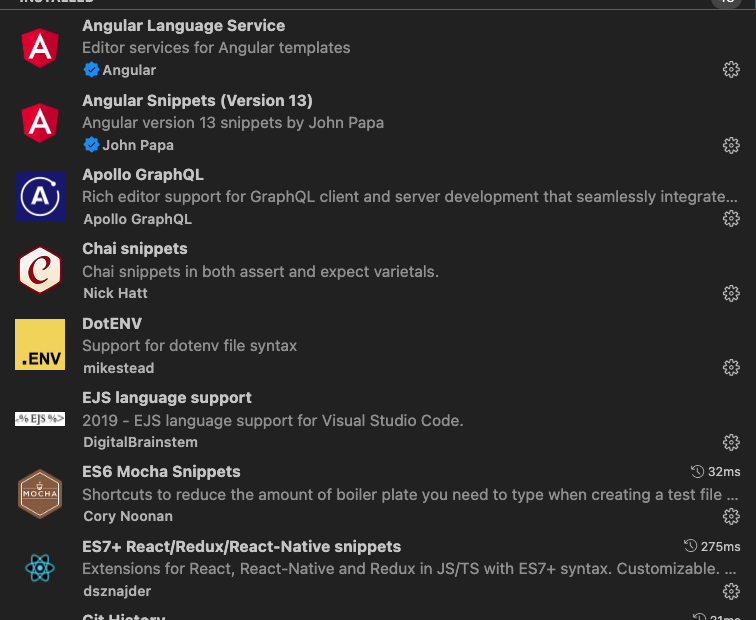Click publisher name Angular

click(x=129, y=70)
